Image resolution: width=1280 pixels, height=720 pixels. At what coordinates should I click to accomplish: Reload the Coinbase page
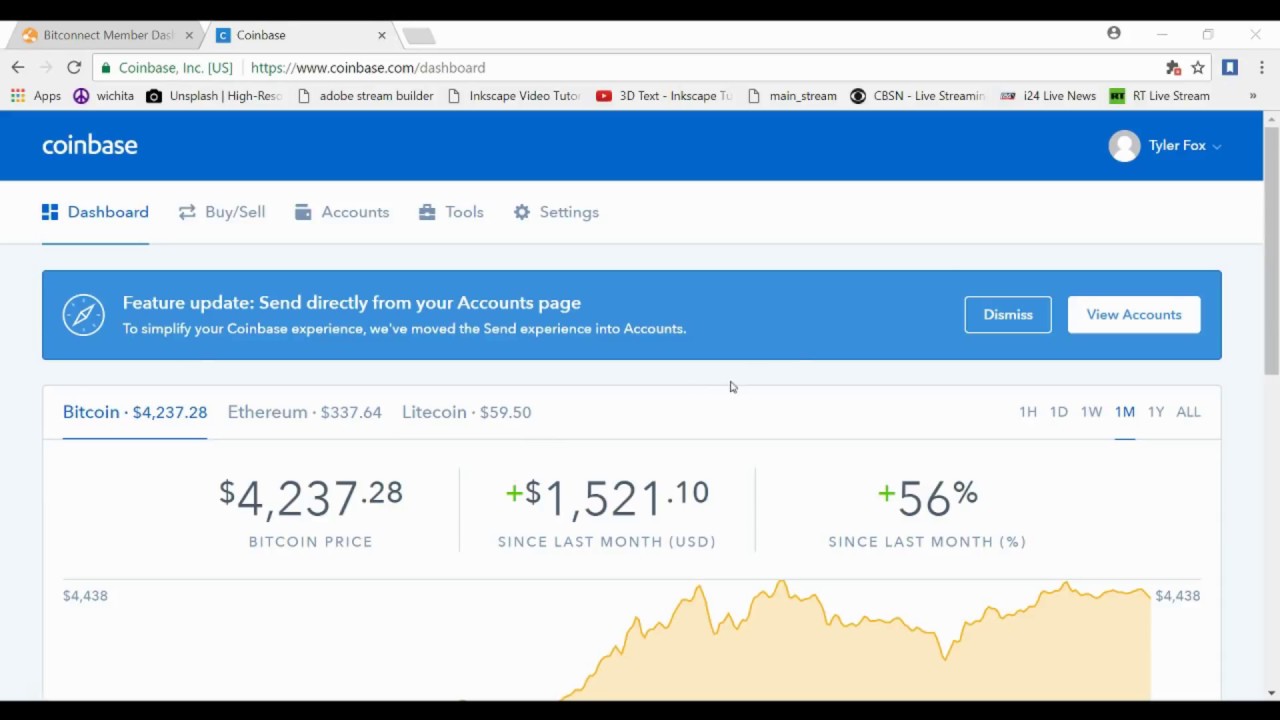pos(74,67)
